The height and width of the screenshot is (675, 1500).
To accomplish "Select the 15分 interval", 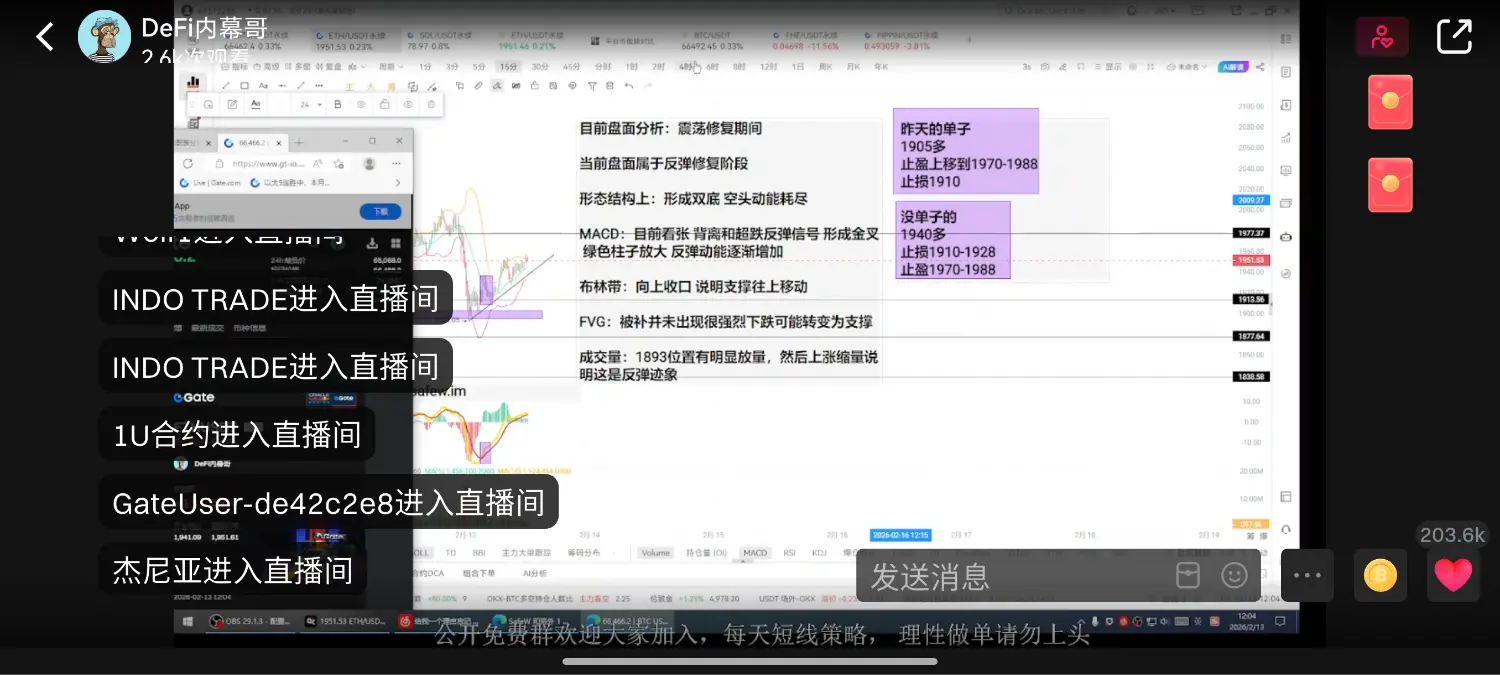I will pos(508,67).
